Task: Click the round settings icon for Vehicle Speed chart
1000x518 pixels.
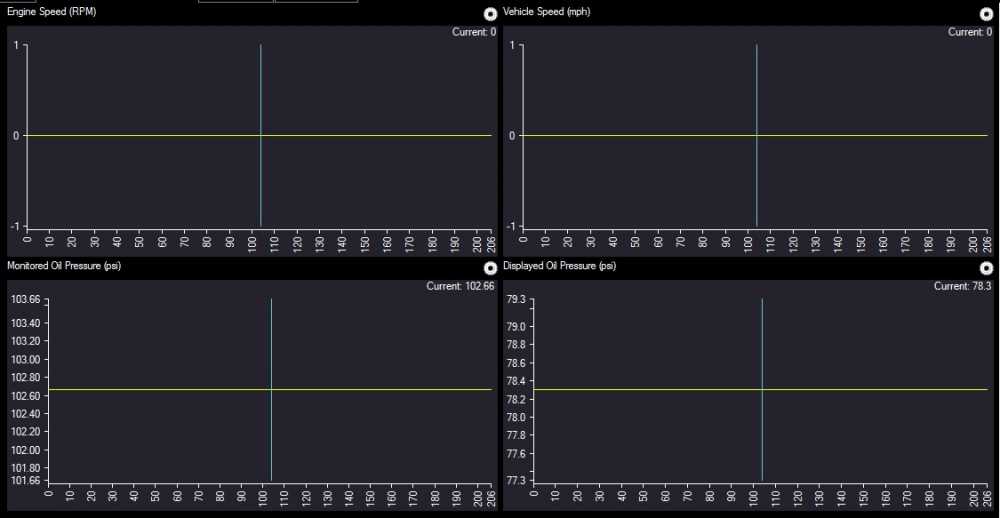Action: [x=986, y=14]
